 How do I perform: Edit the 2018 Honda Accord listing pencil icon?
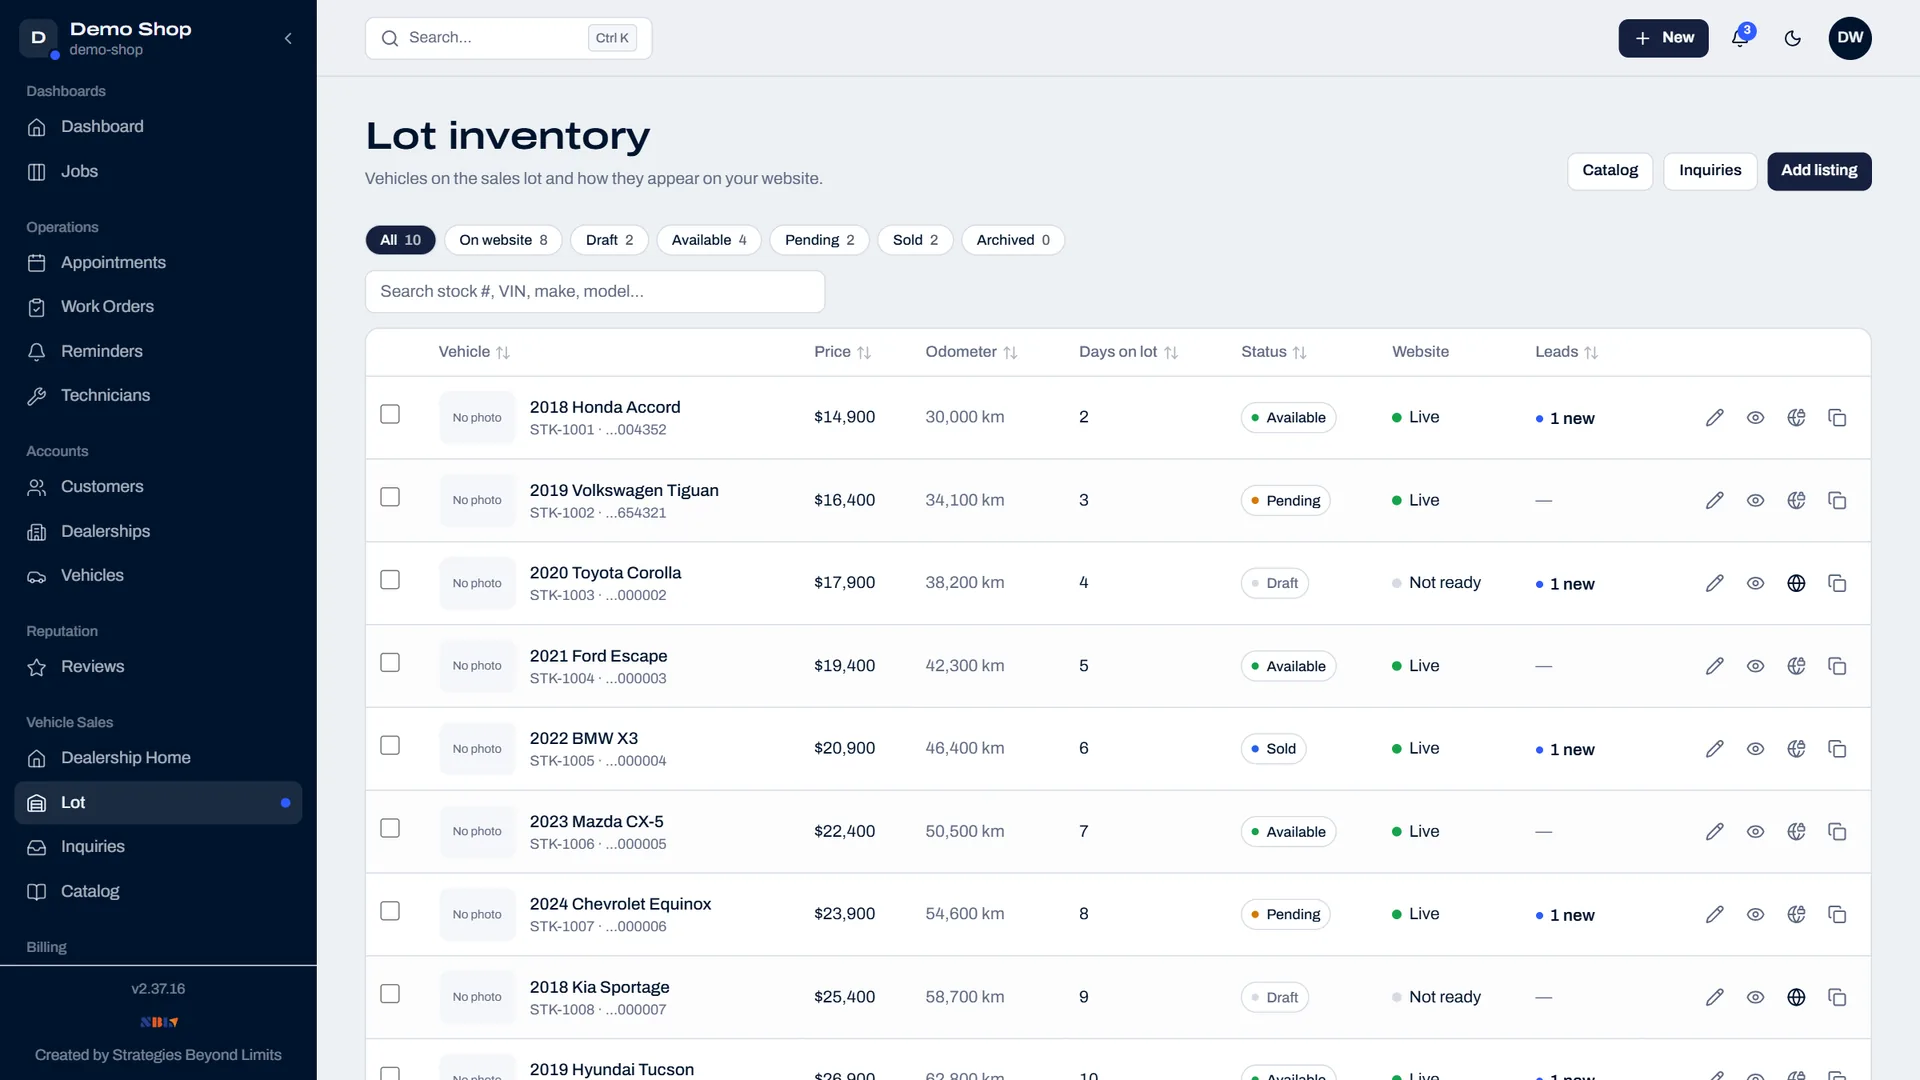click(x=1714, y=418)
